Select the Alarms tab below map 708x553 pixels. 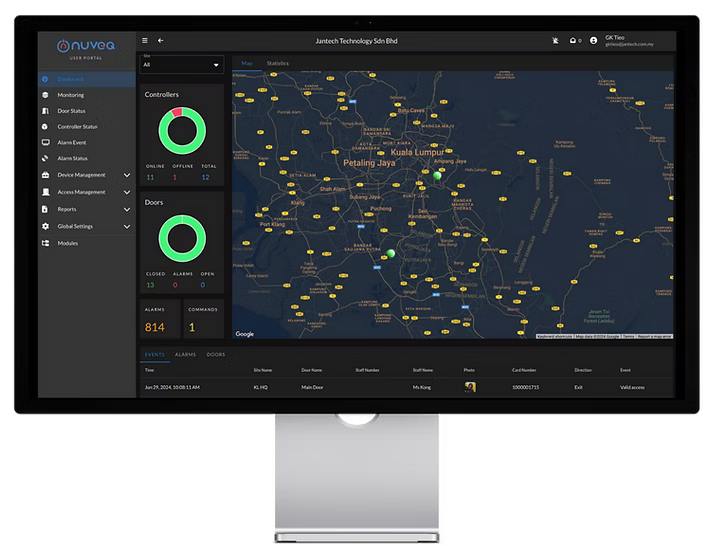tap(185, 355)
